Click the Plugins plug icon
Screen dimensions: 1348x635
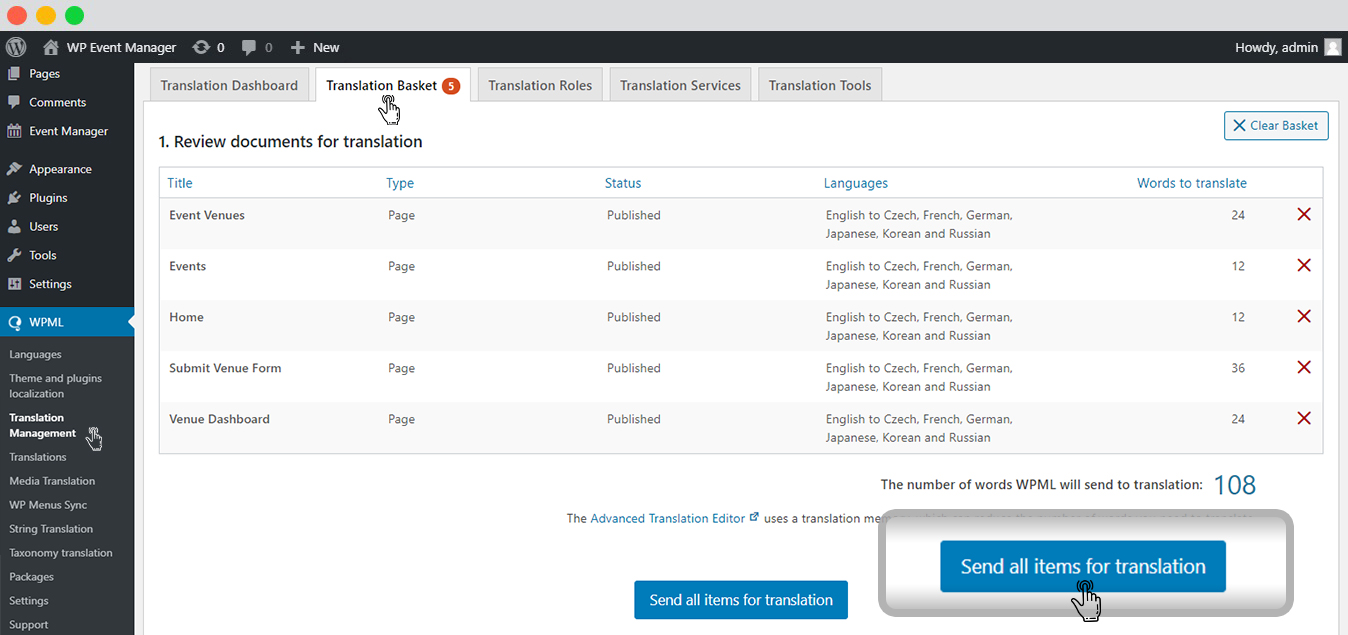14,198
